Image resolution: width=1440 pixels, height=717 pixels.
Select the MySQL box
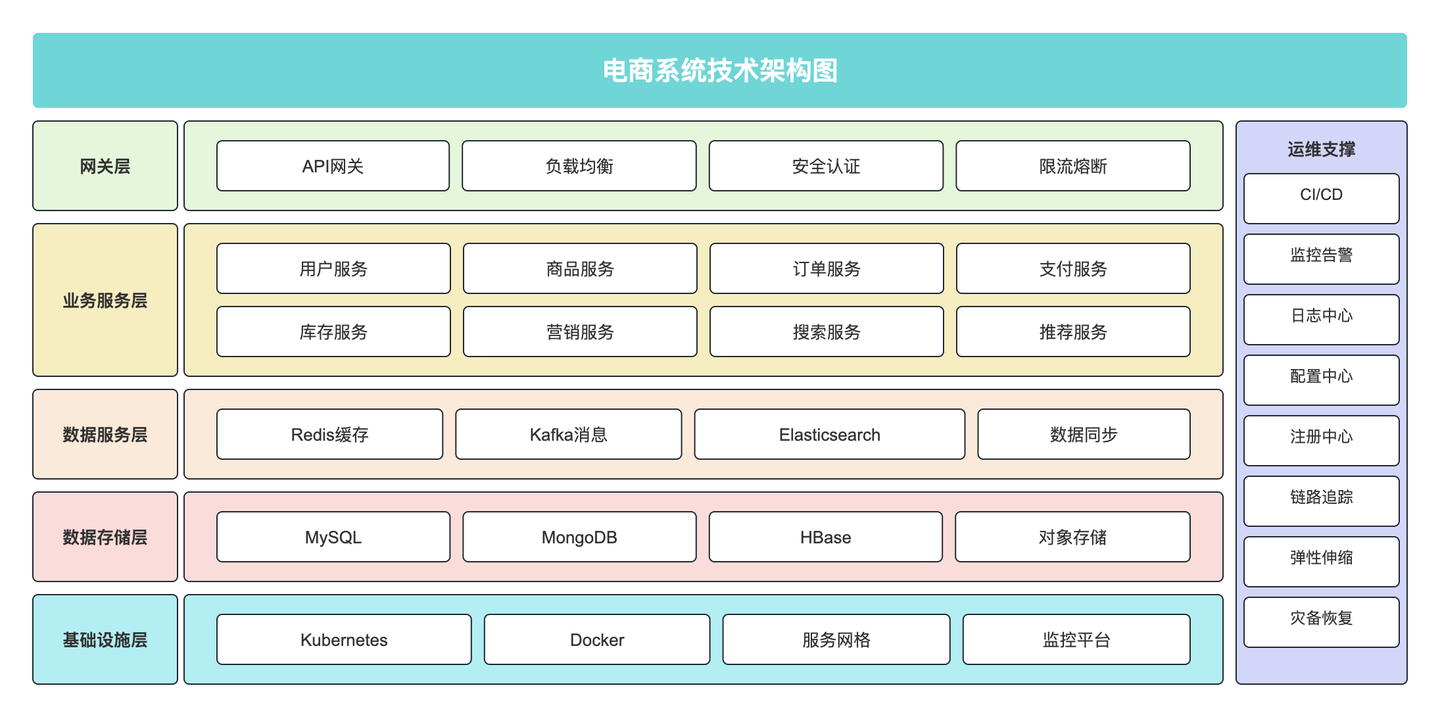tap(333, 537)
